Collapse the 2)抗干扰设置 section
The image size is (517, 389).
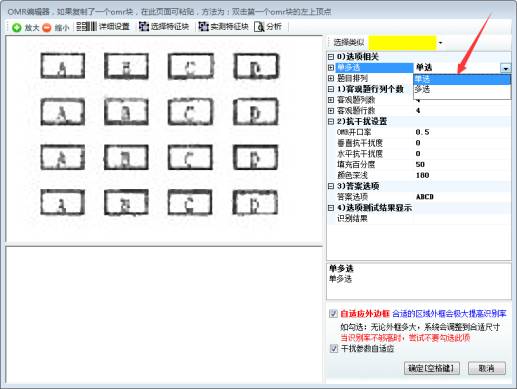pyautogui.click(x=331, y=122)
